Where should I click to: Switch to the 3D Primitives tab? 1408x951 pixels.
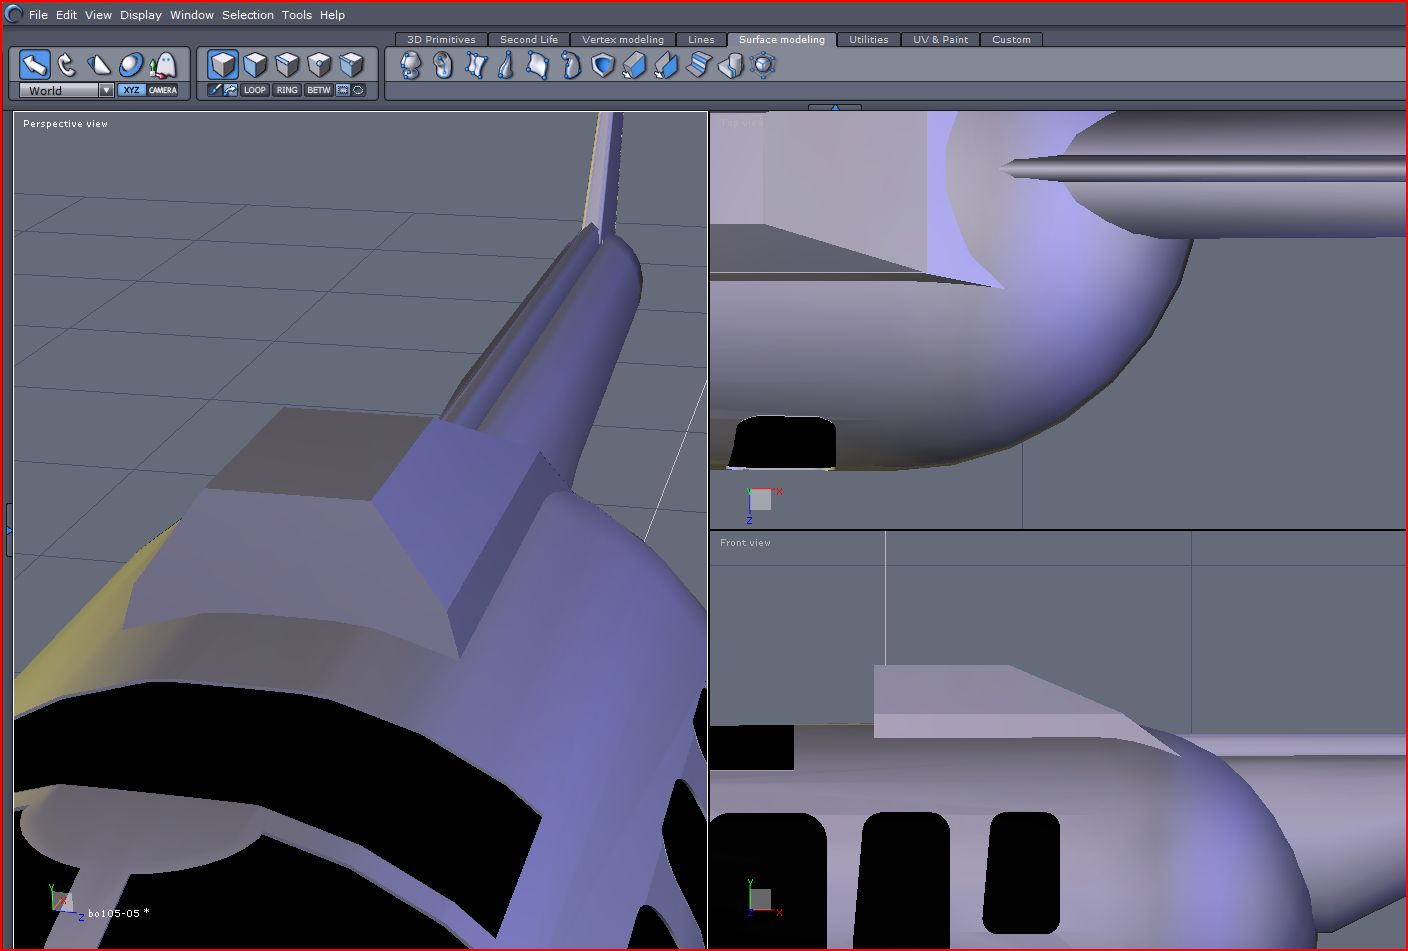click(x=441, y=39)
